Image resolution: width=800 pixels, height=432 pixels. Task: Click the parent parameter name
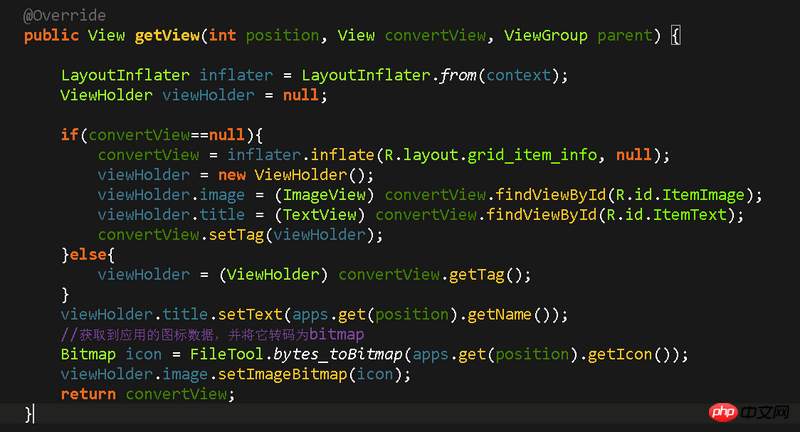tap(625, 35)
